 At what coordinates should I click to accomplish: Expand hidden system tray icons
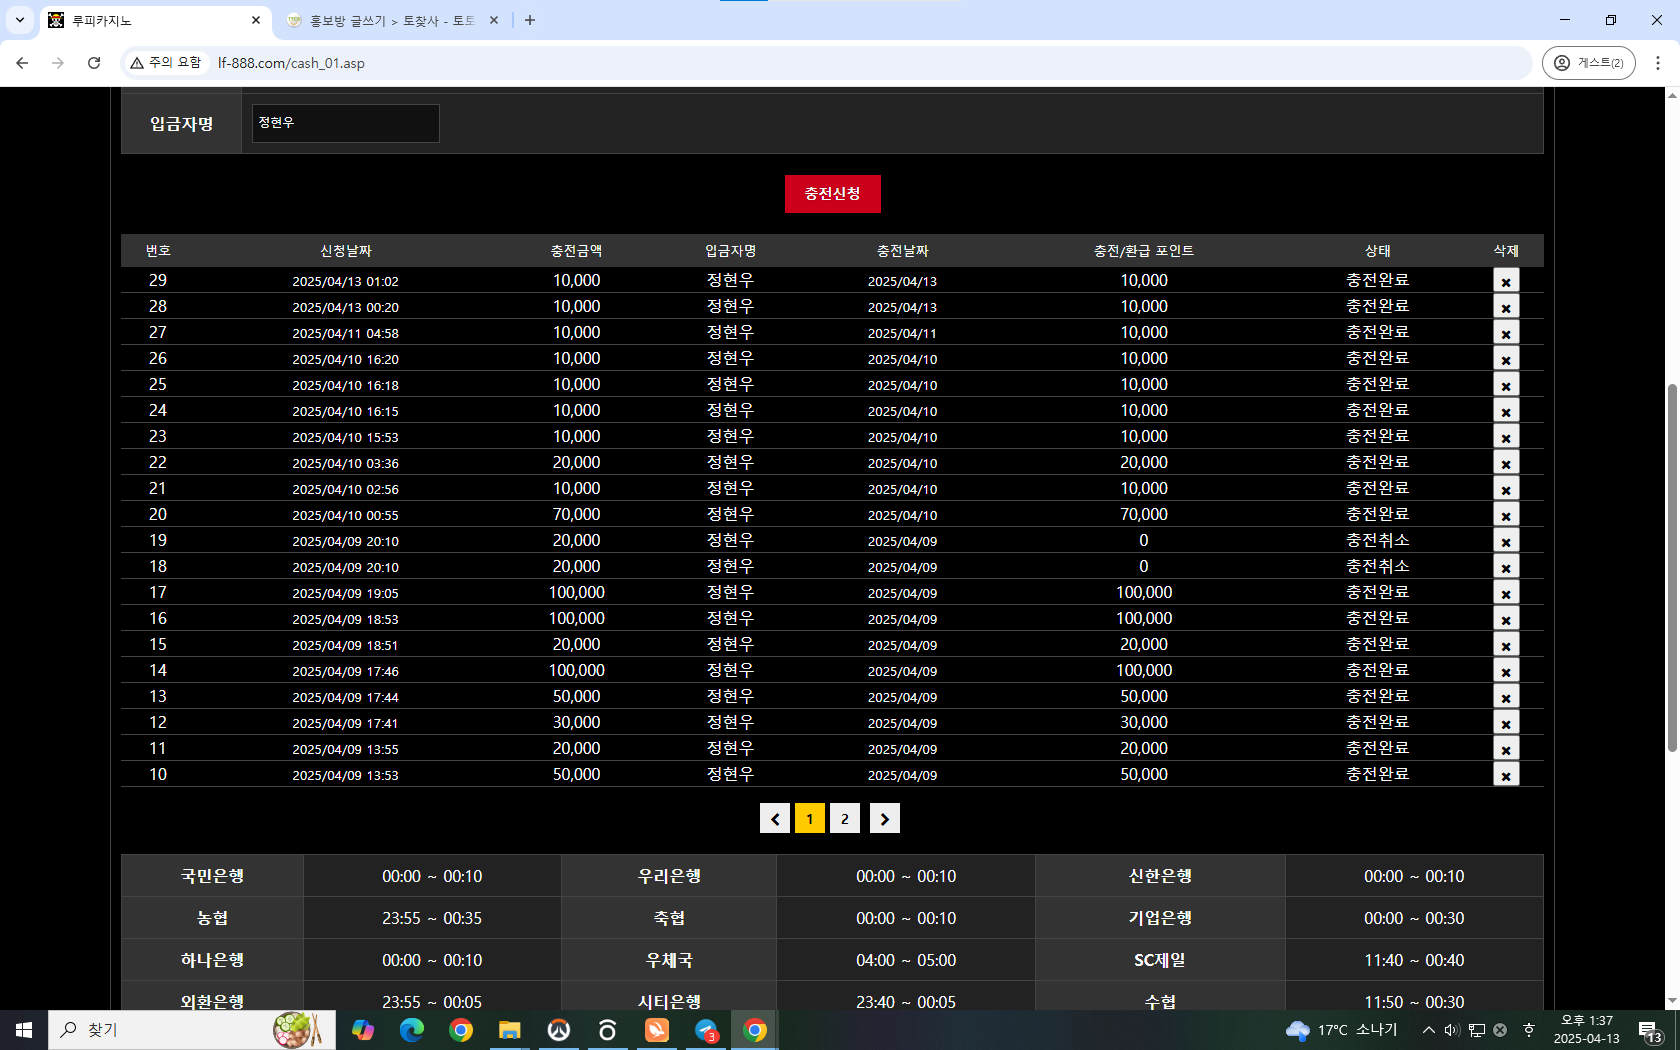[x=1428, y=1029]
